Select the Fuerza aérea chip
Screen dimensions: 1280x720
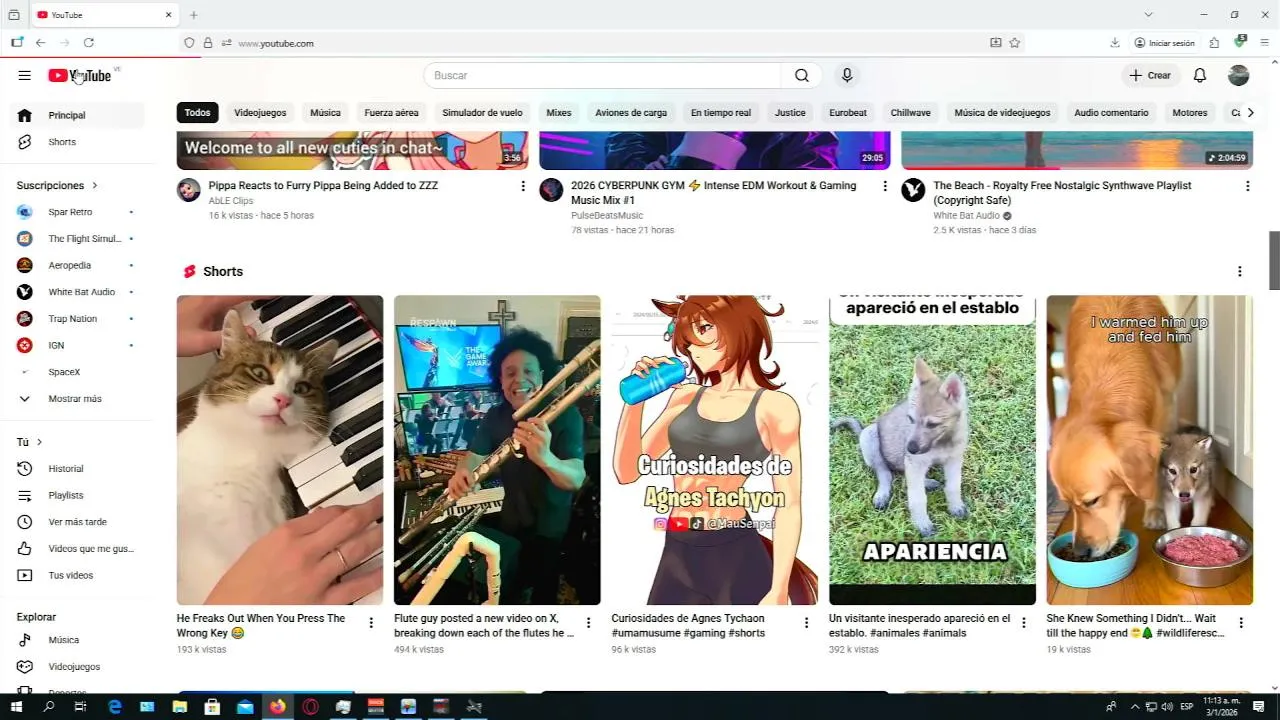coord(391,113)
